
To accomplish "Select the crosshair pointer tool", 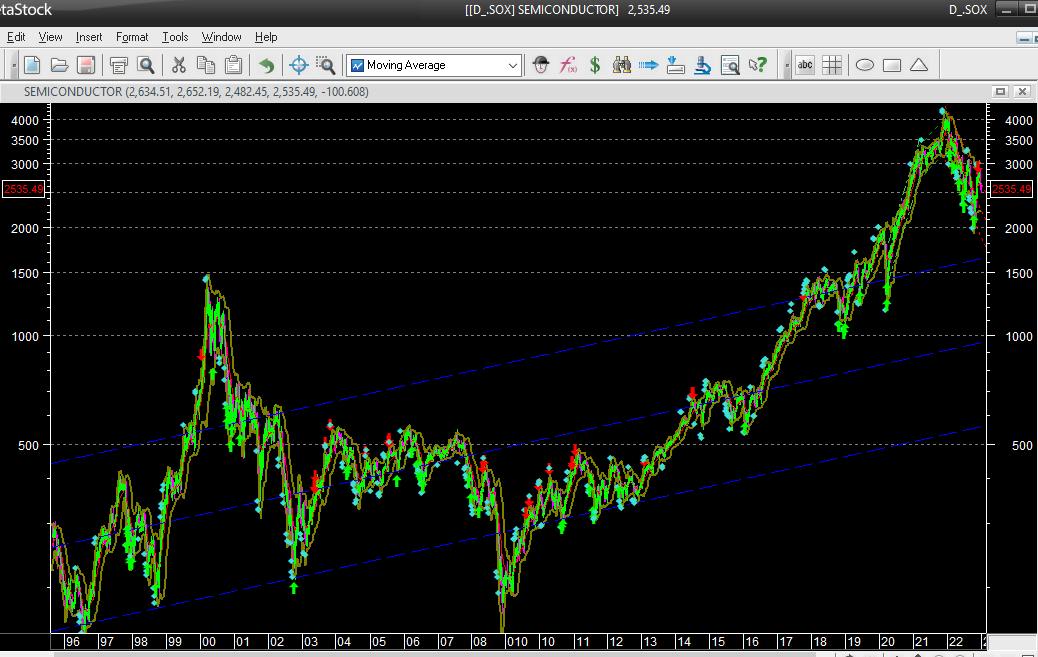I will (x=298, y=66).
